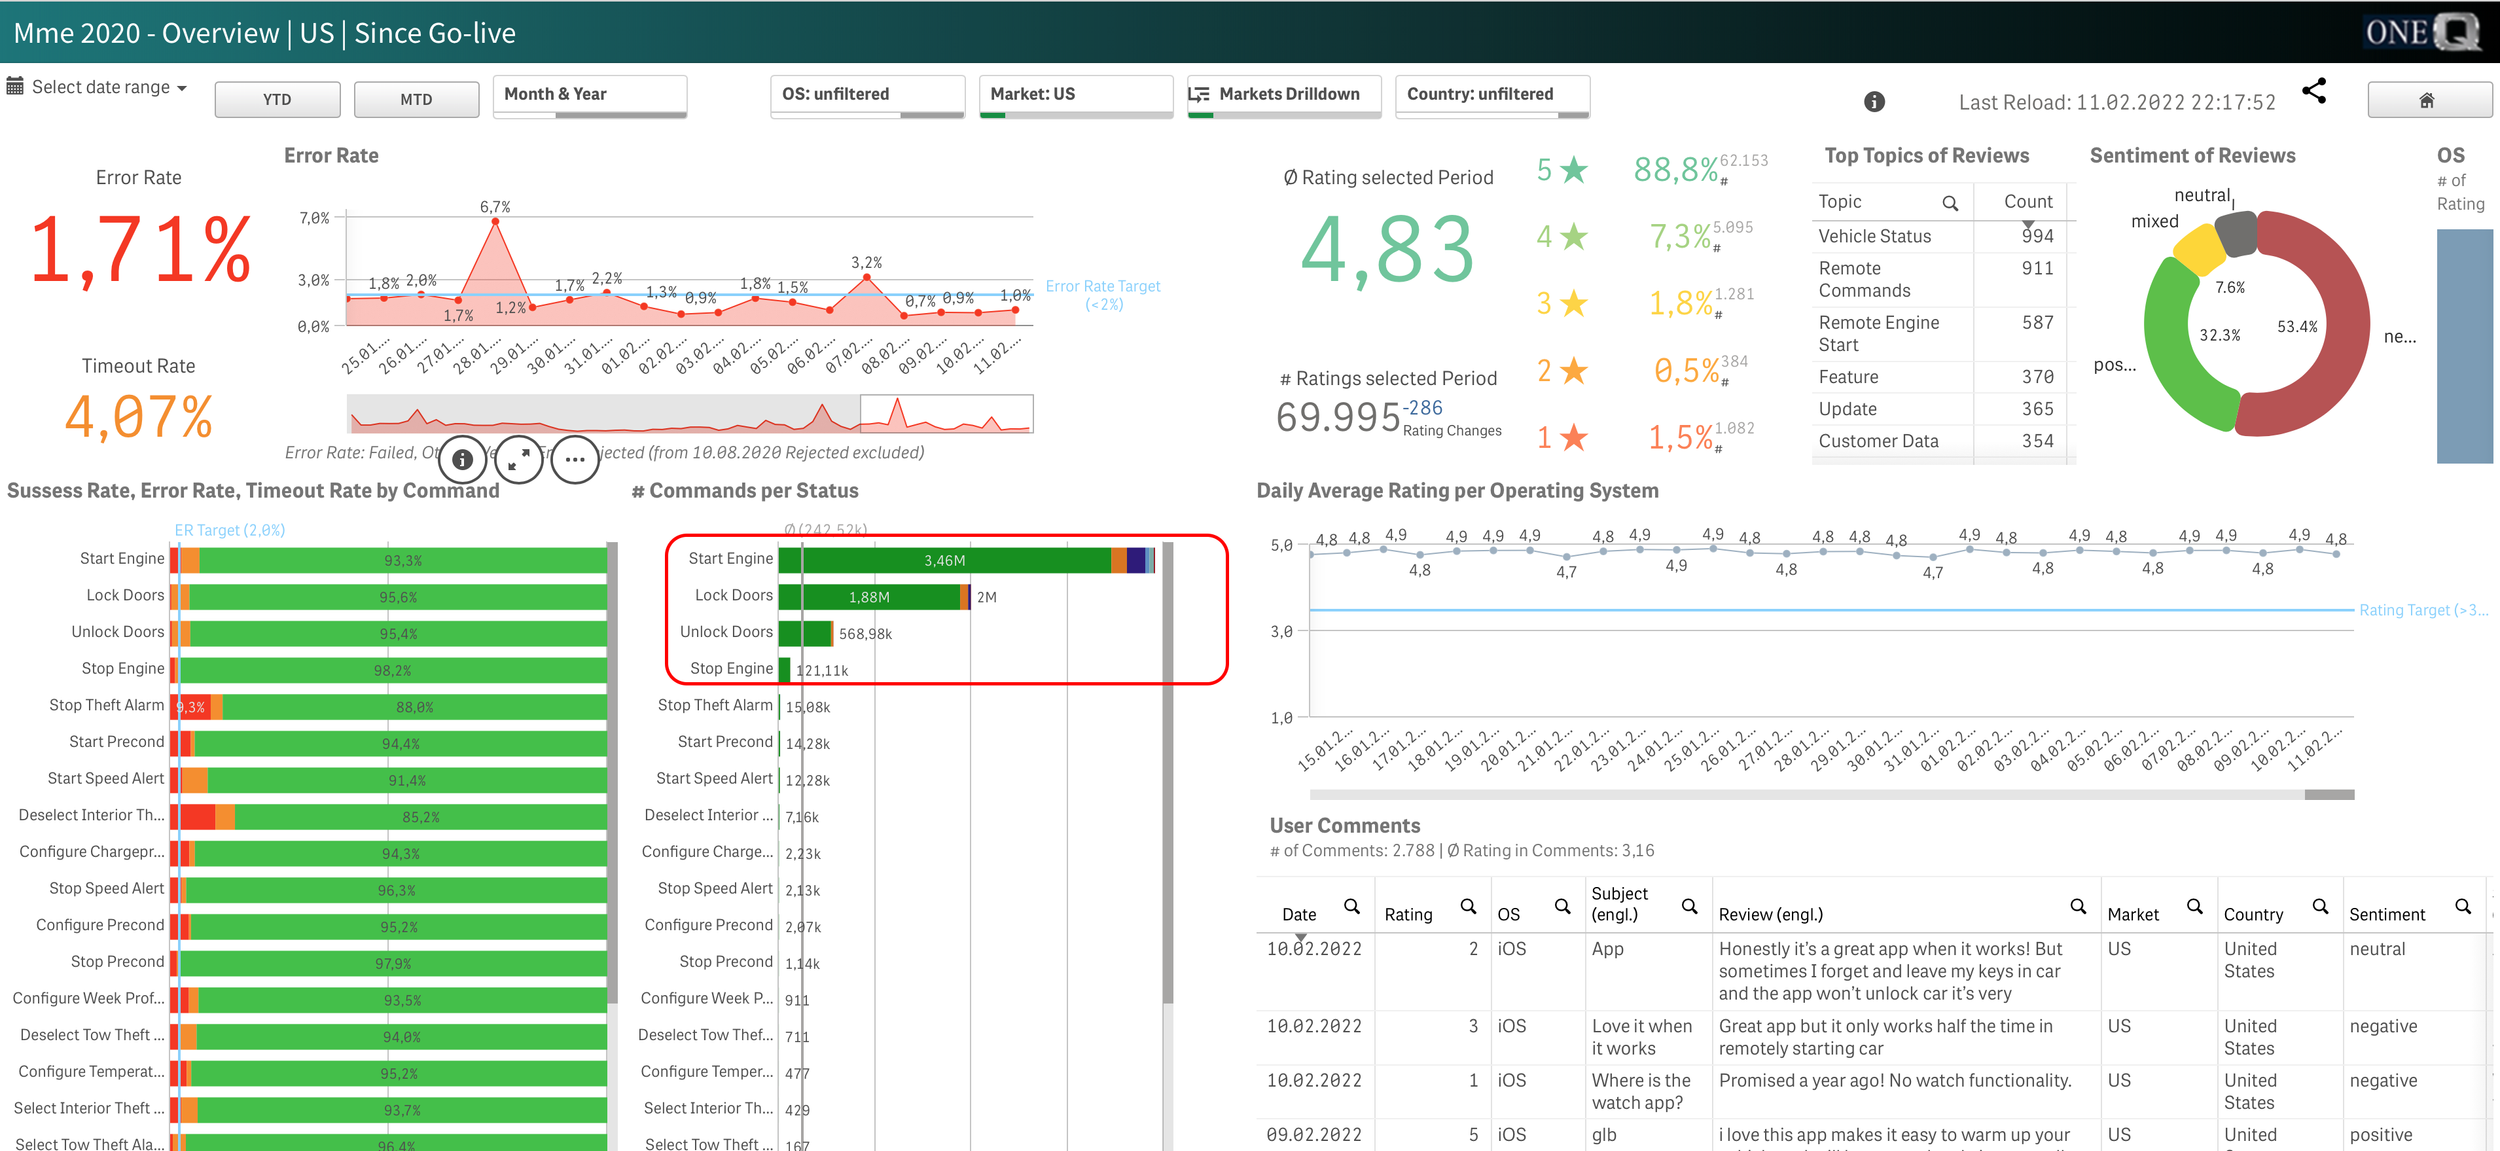Viewport: 2500px width, 1151px height.
Task: Open the info icon beside Last Reload
Action: coord(1874,102)
